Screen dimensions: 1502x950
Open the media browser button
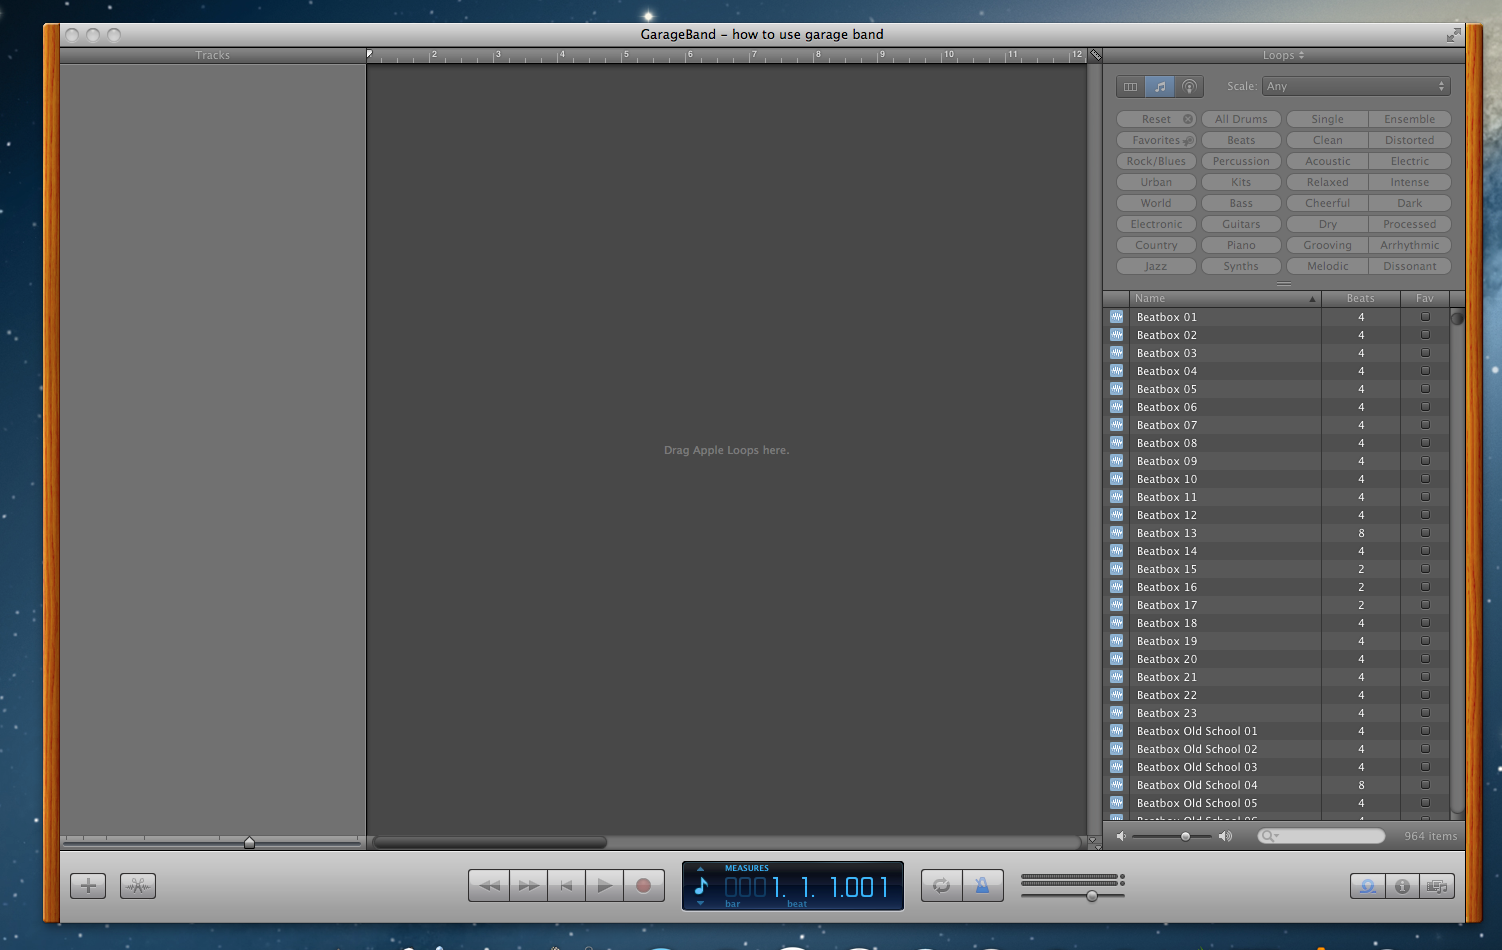point(1437,886)
